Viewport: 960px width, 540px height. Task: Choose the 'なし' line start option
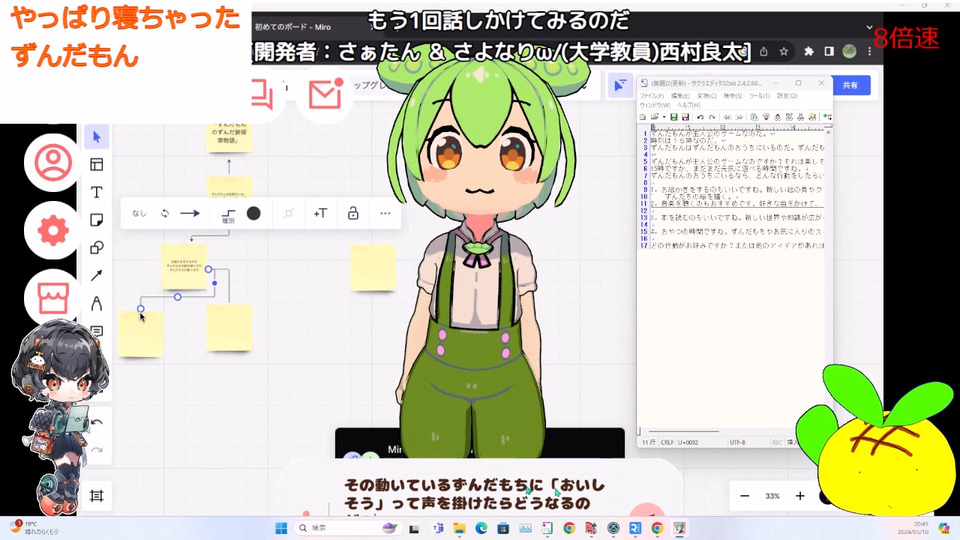139,213
